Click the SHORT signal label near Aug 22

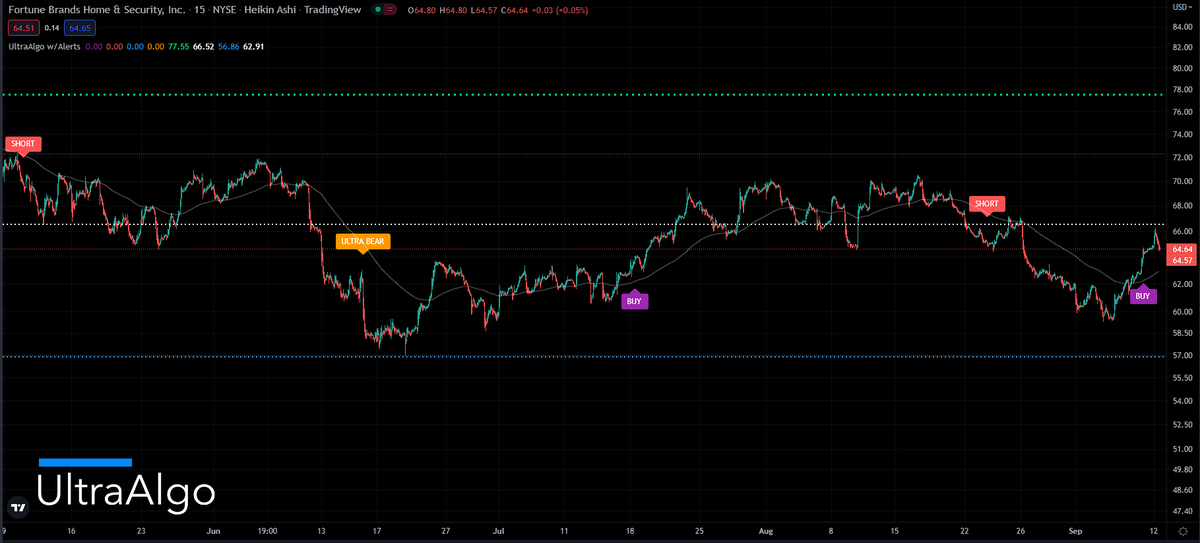point(986,204)
